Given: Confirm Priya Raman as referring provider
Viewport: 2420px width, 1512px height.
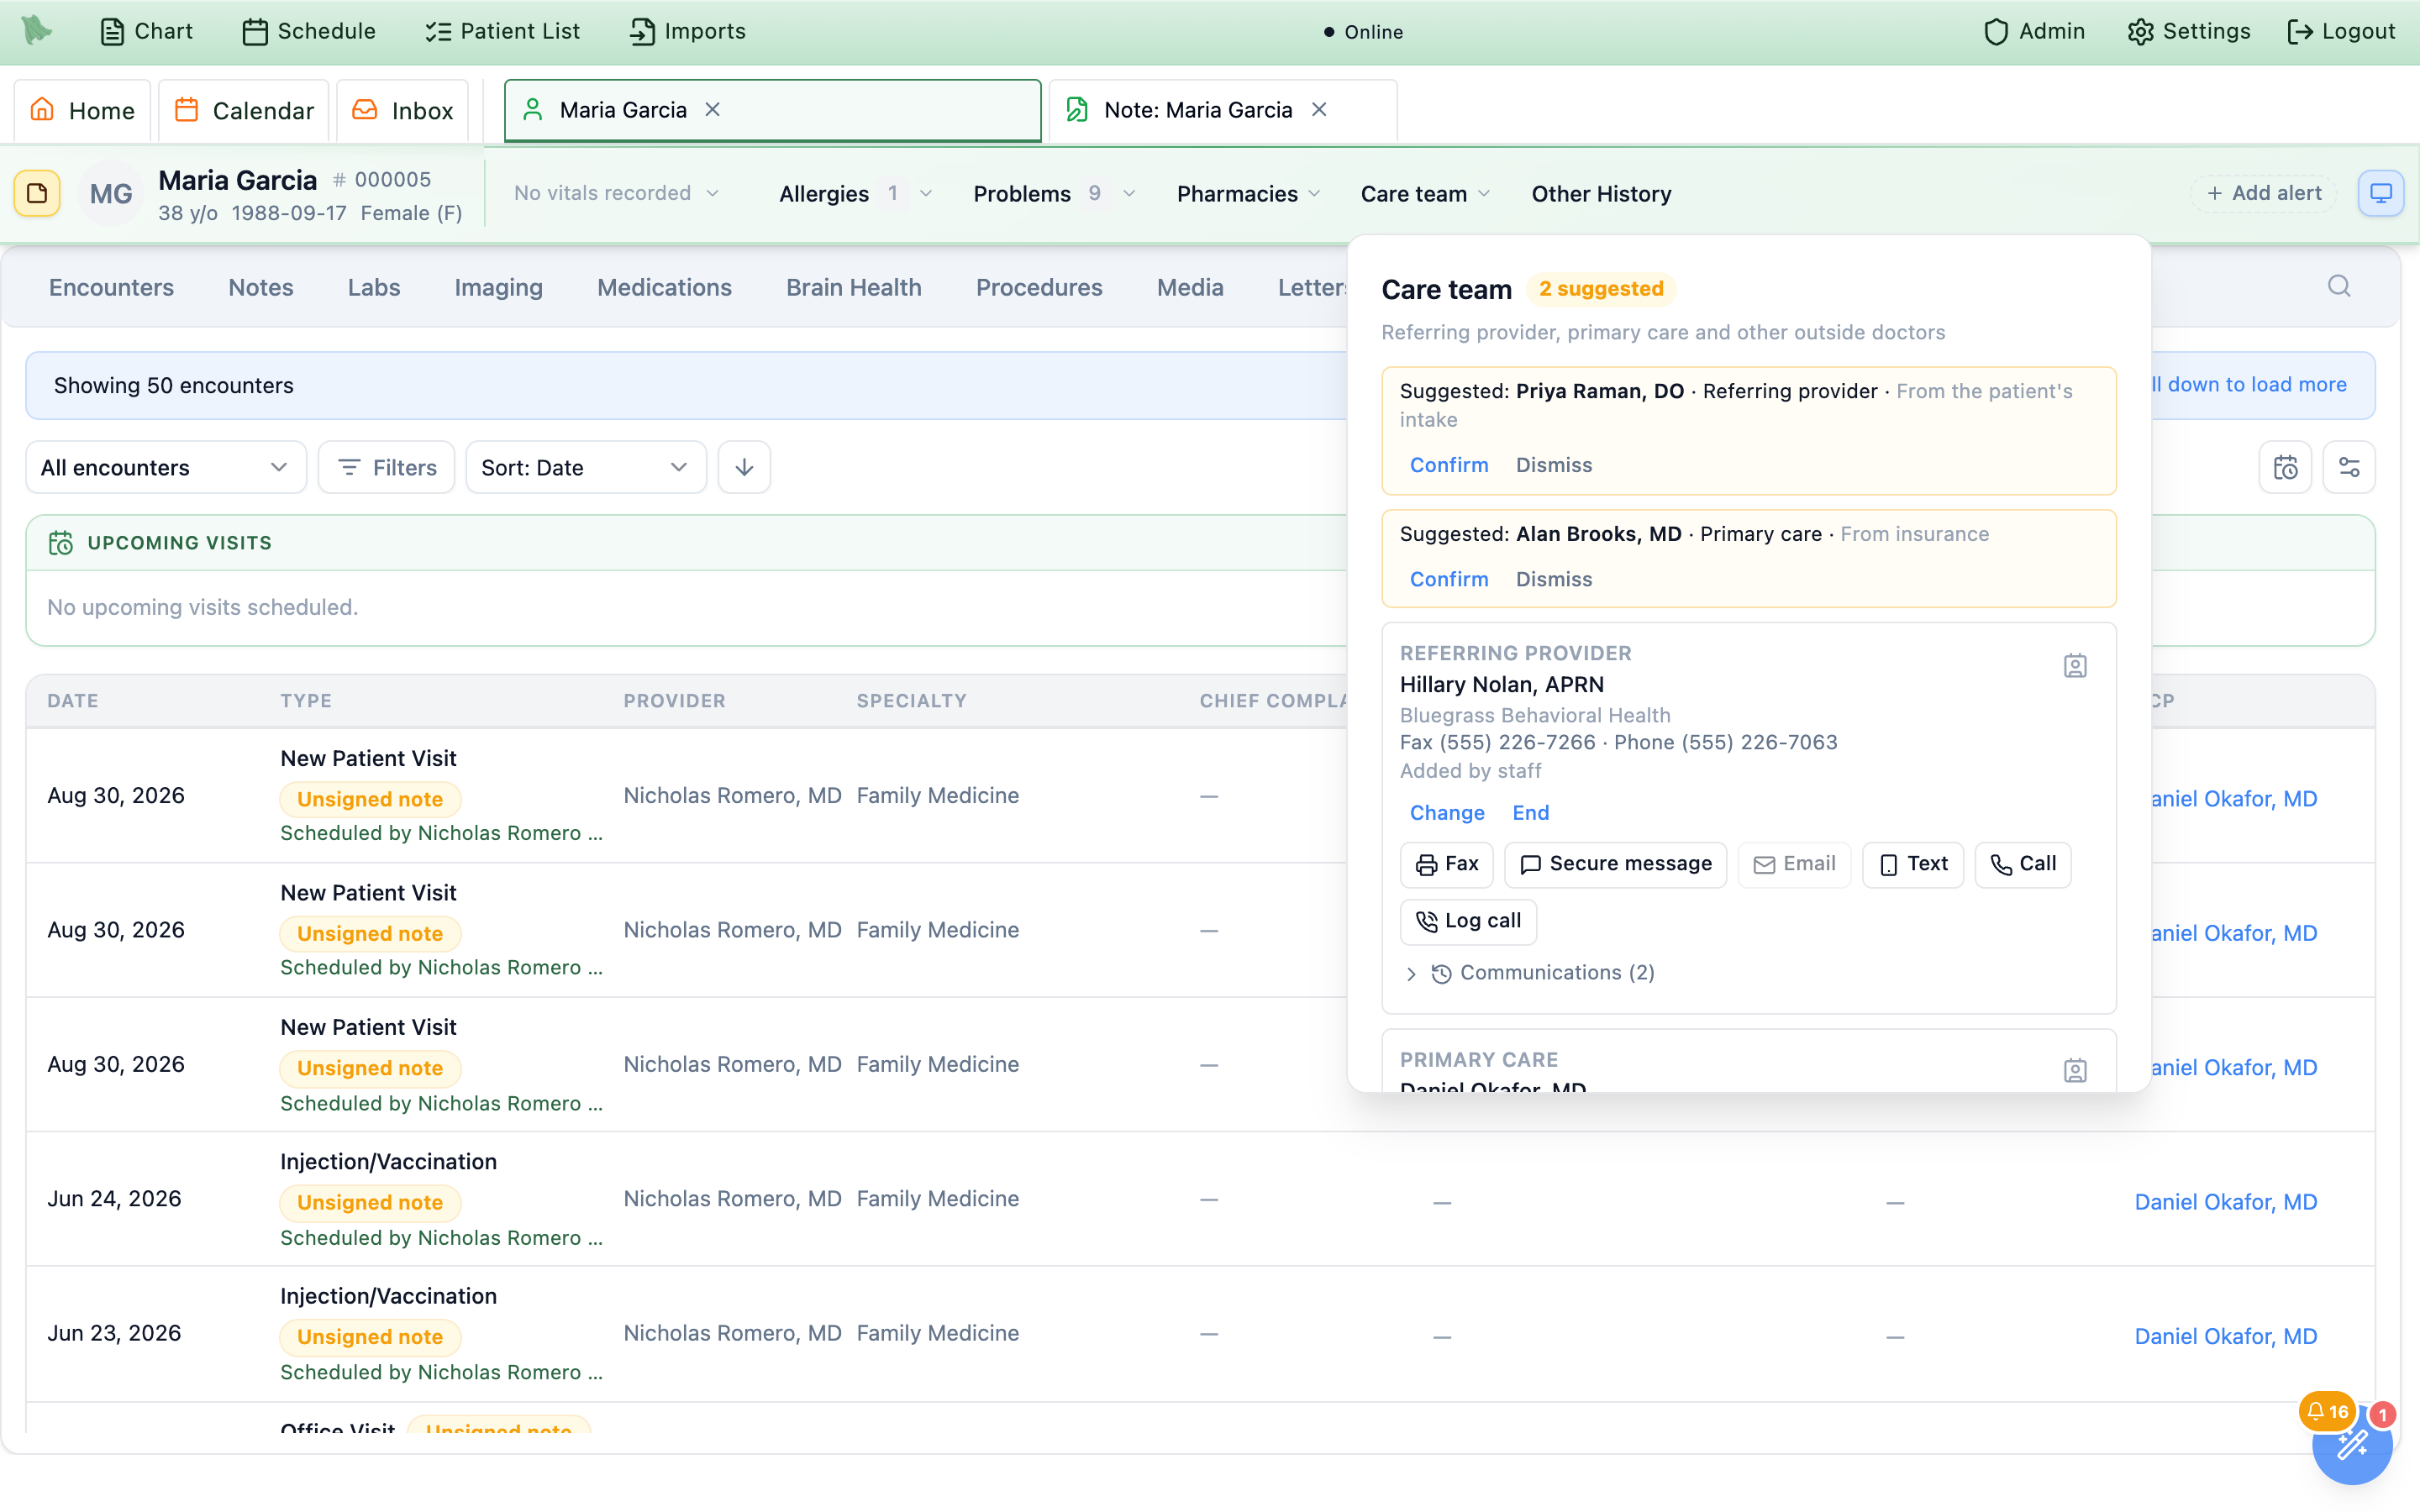Looking at the screenshot, I should [1449, 465].
